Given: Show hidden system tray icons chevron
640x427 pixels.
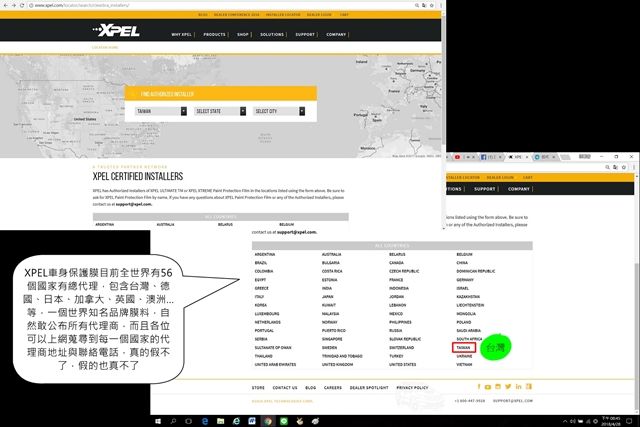Looking at the screenshot, I should (565, 421).
